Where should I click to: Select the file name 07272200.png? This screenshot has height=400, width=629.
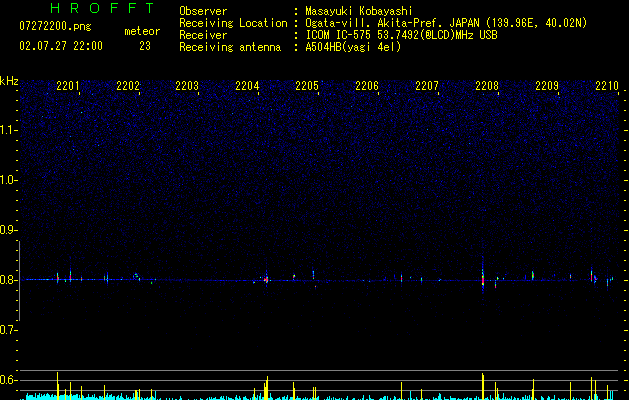tap(55, 27)
